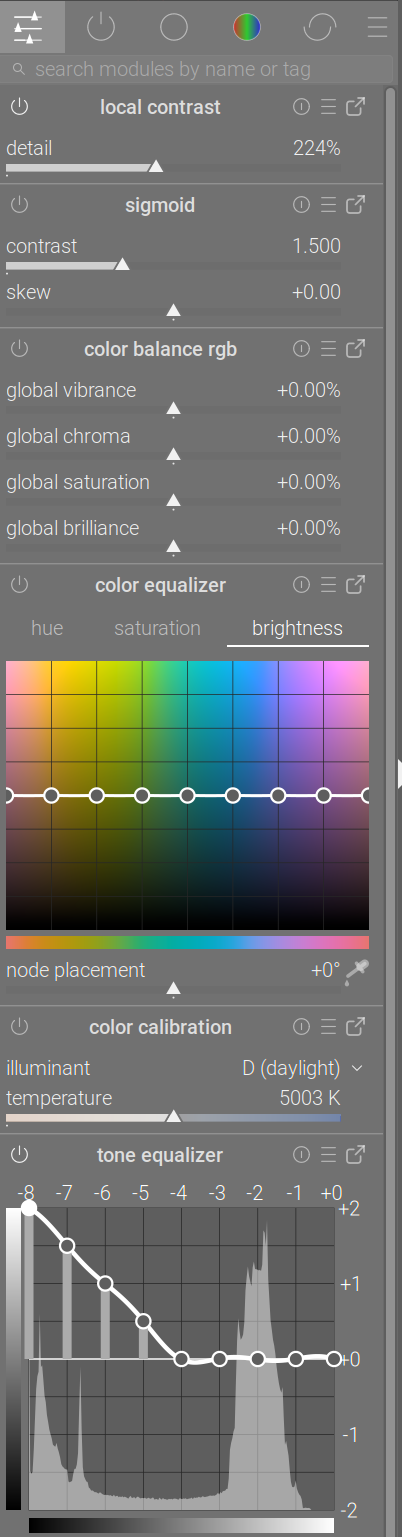Screen dimensions: 402x1537
Task: Select the brightness tab in color equalizer
Action: pos(297,628)
